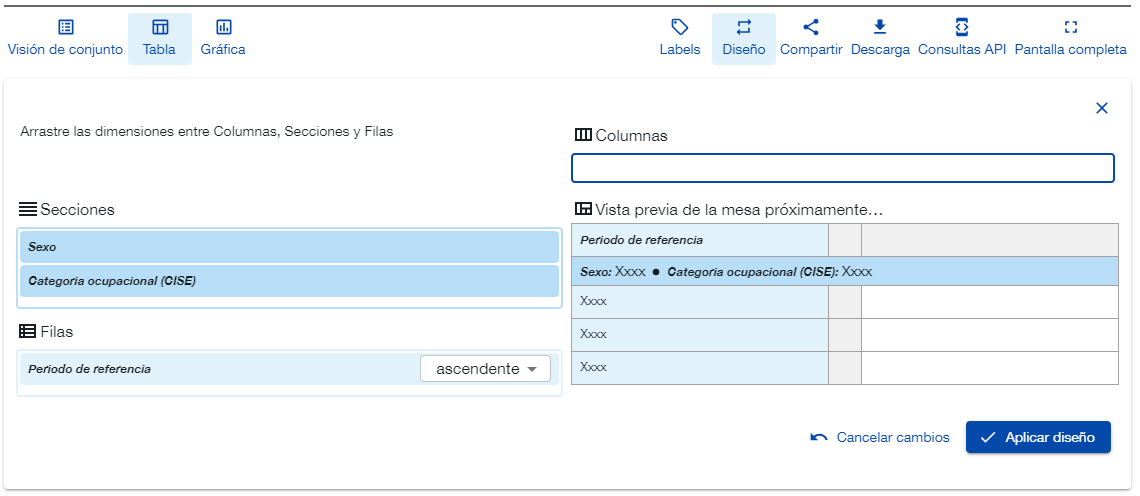Close the layout panel with X
This screenshot has width=1140, height=496.
pos(1102,108)
